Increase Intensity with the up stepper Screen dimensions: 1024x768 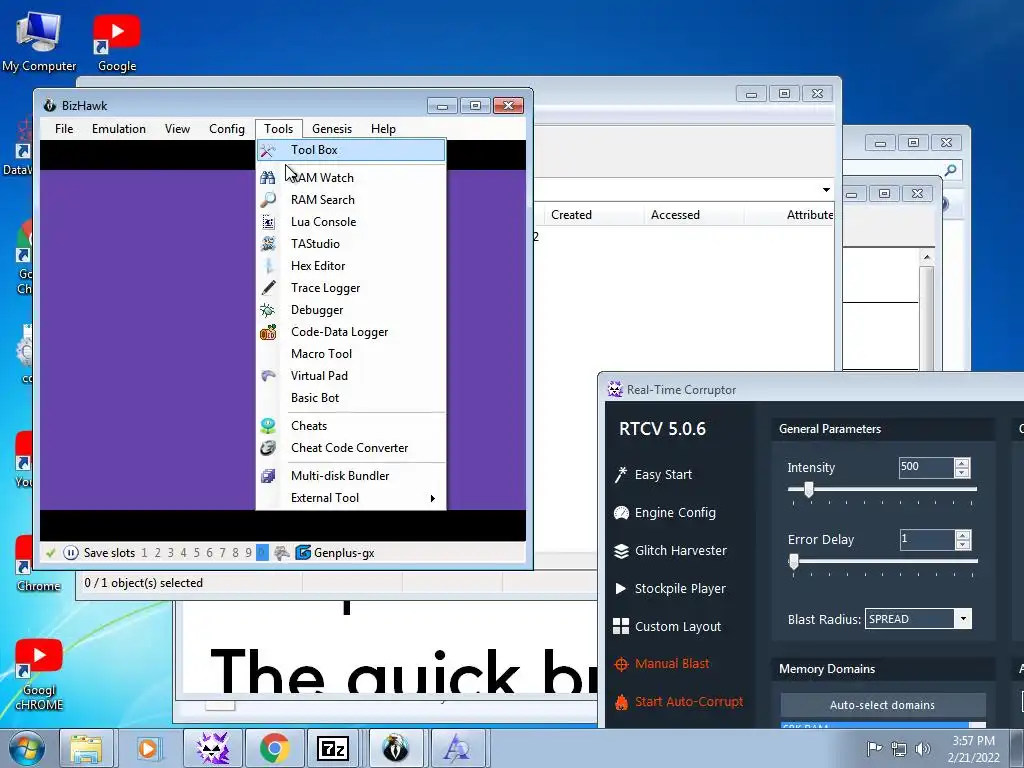click(x=961, y=462)
